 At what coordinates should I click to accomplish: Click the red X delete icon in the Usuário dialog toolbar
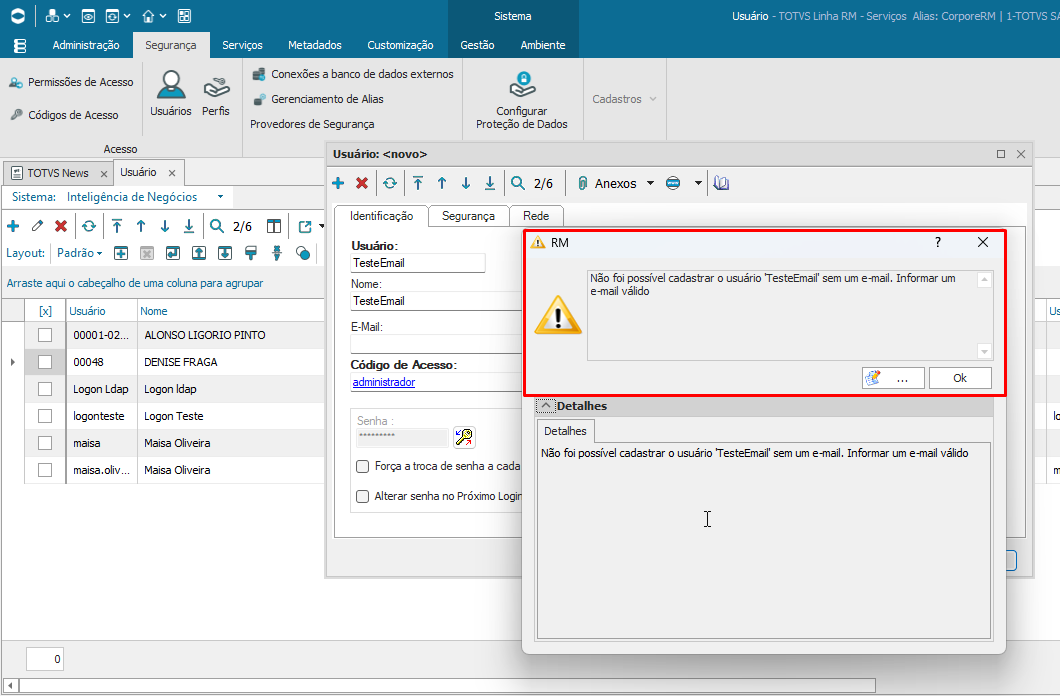tap(362, 183)
